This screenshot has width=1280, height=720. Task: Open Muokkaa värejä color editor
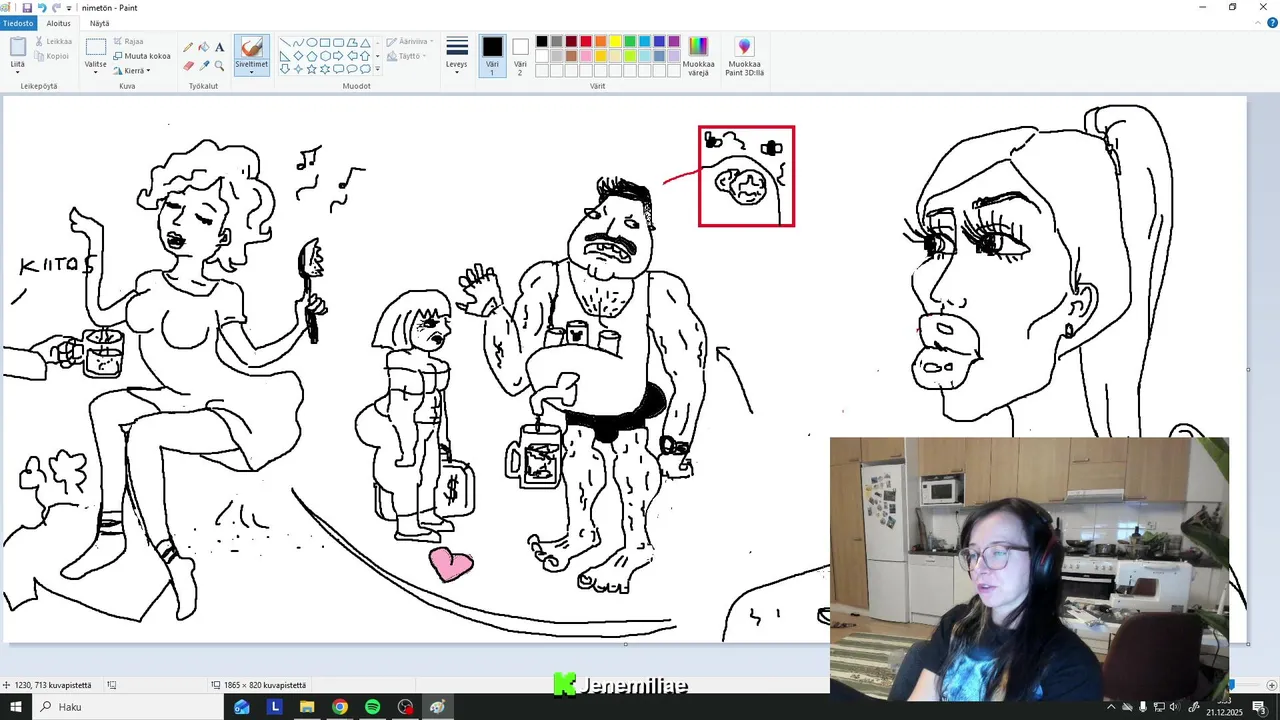(x=698, y=57)
